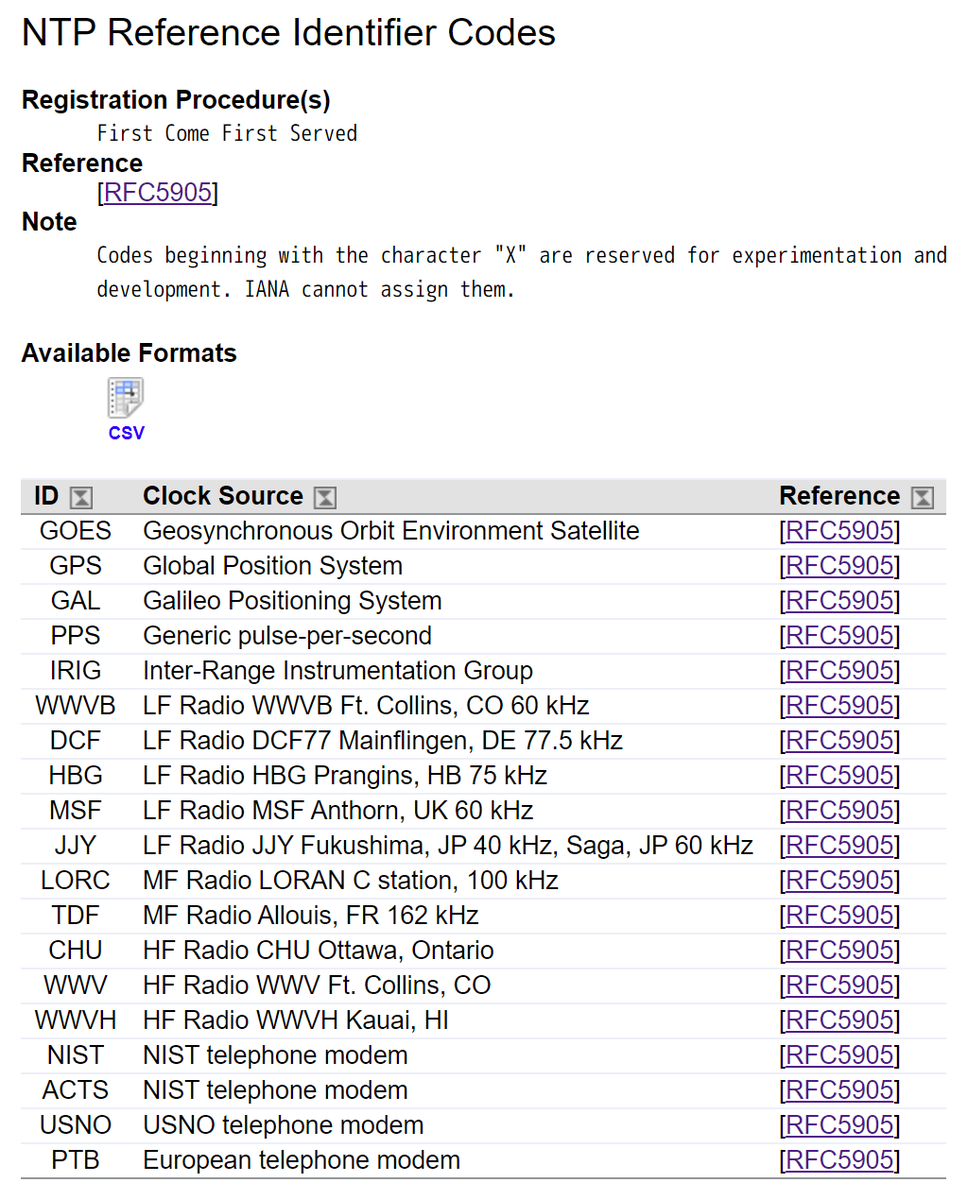Open RFC5905 link on the PTB row
Viewport: 968px width, 1200px height.
coord(839,1160)
